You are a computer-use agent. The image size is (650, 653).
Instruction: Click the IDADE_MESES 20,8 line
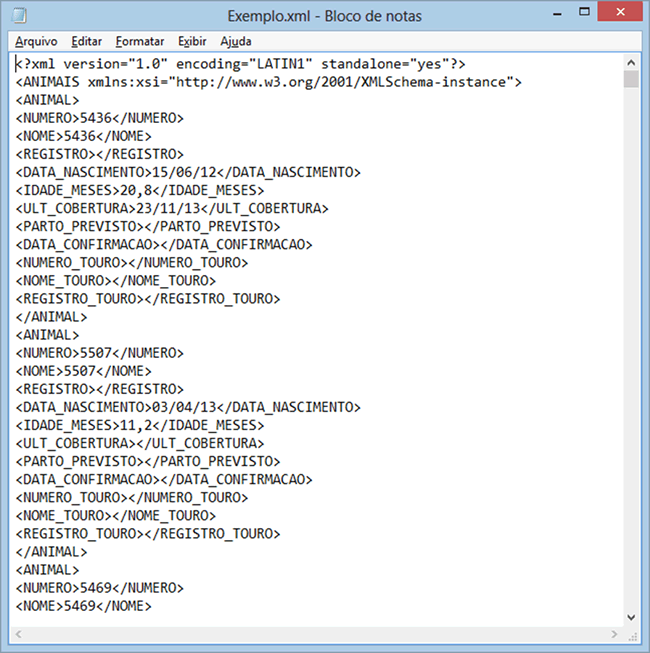click(140, 190)
